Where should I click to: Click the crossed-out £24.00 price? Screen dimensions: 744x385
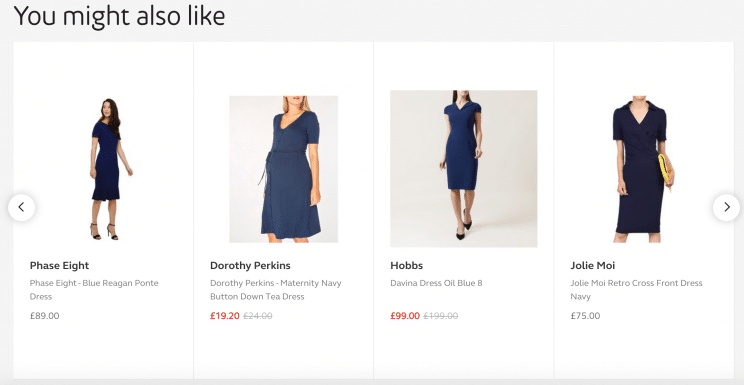click(x=258, y=316)
